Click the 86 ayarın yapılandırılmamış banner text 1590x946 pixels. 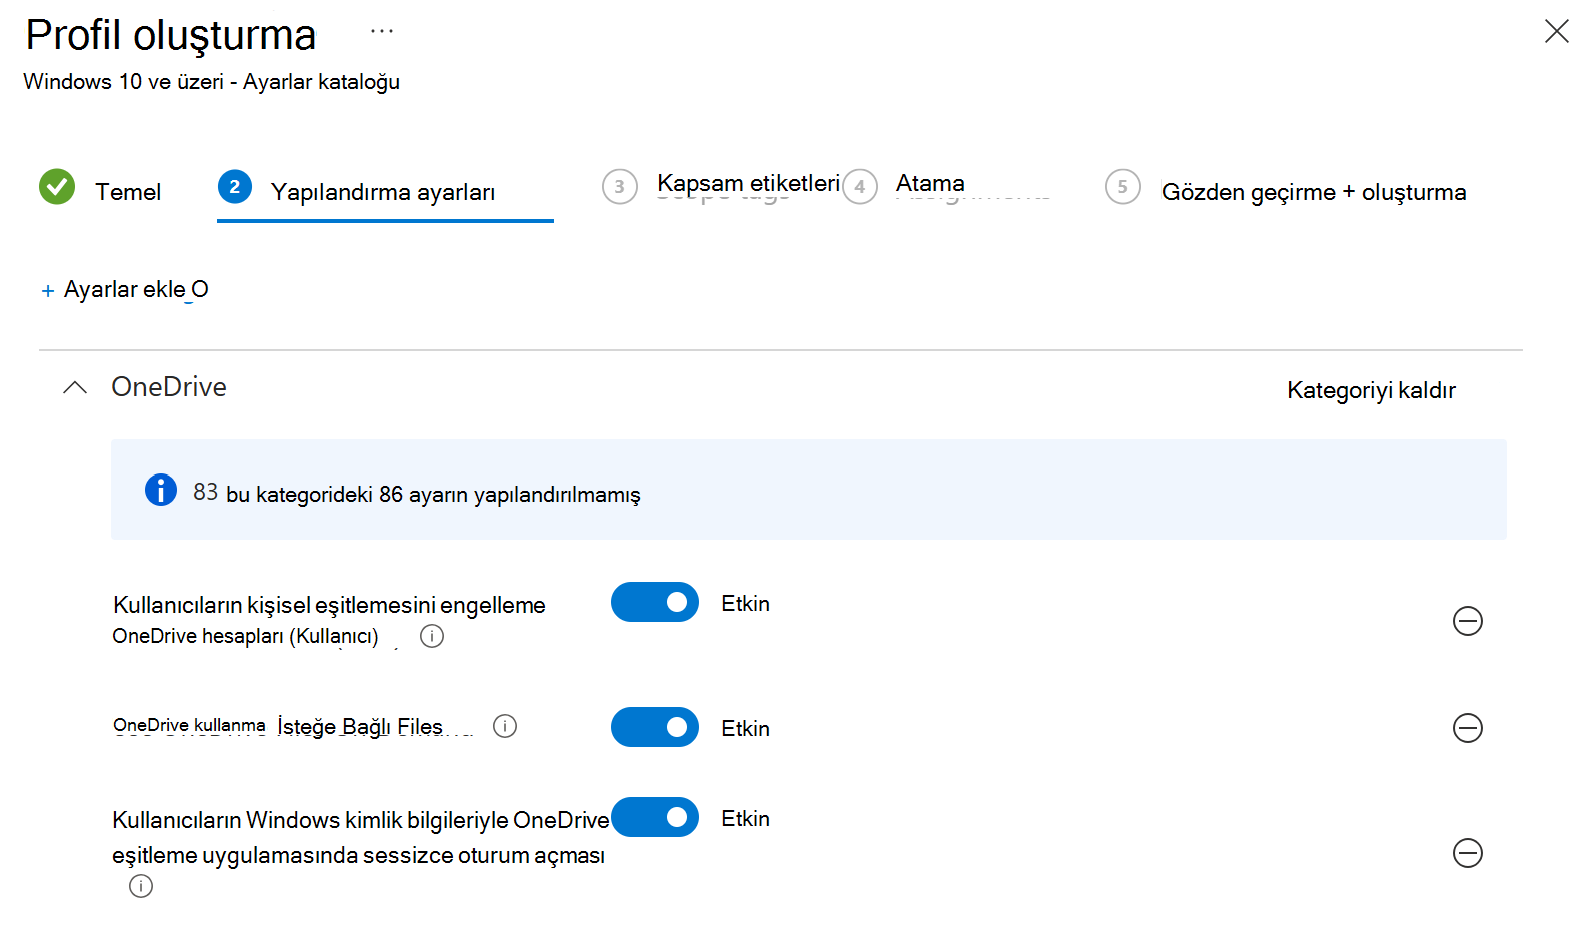pyautogui.click(x=417, y=493)
